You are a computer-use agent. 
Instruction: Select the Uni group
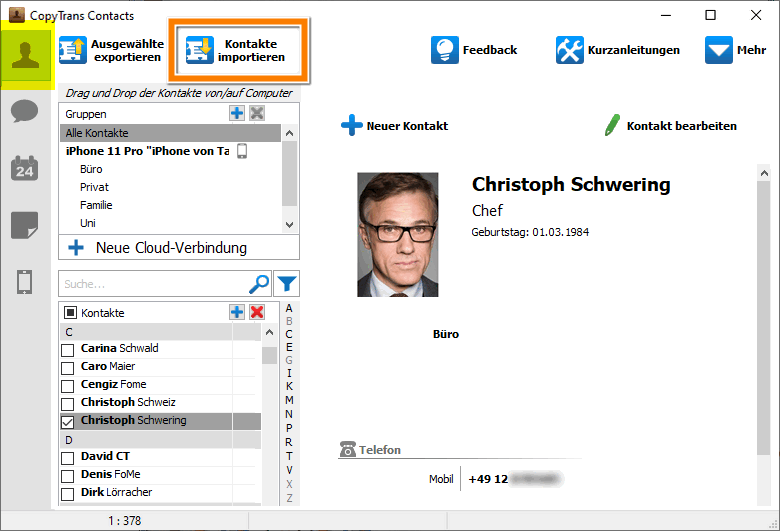(88, 223)
